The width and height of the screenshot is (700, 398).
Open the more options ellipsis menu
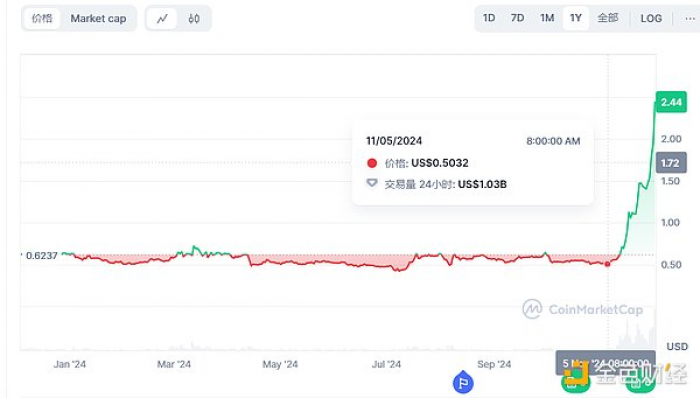[690, 18]
